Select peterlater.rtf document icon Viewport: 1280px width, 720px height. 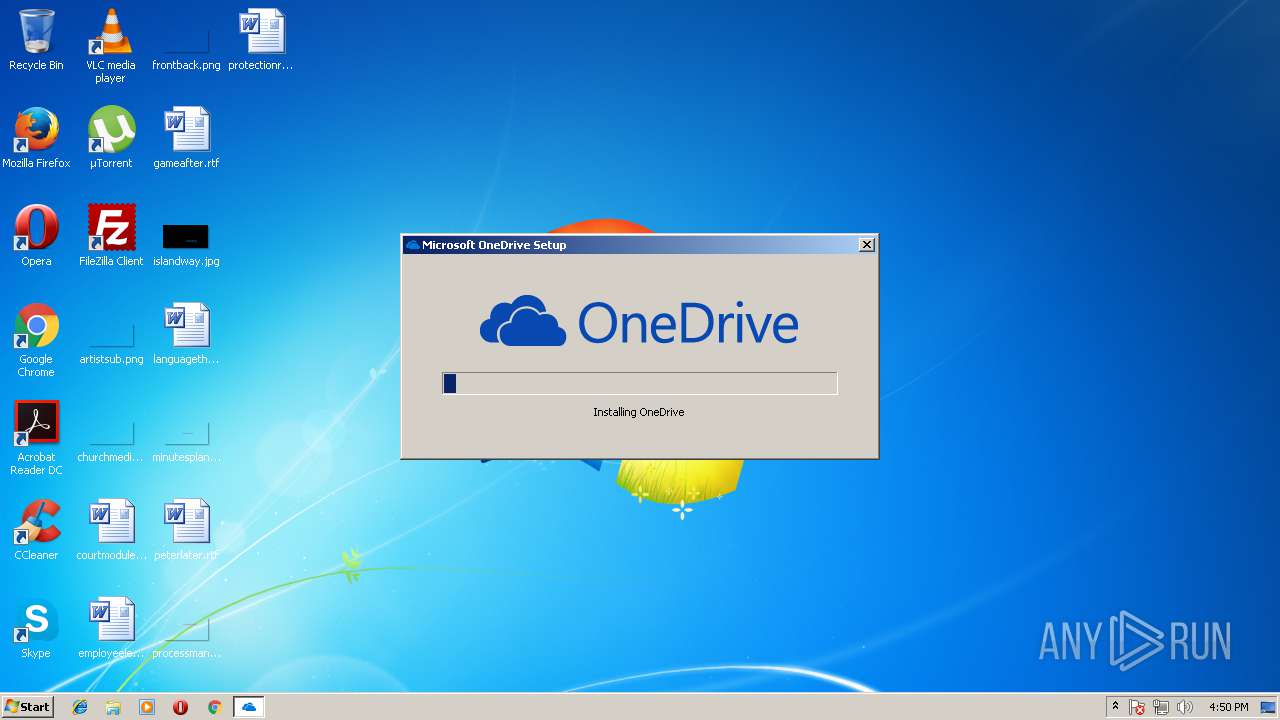(186, 530)
